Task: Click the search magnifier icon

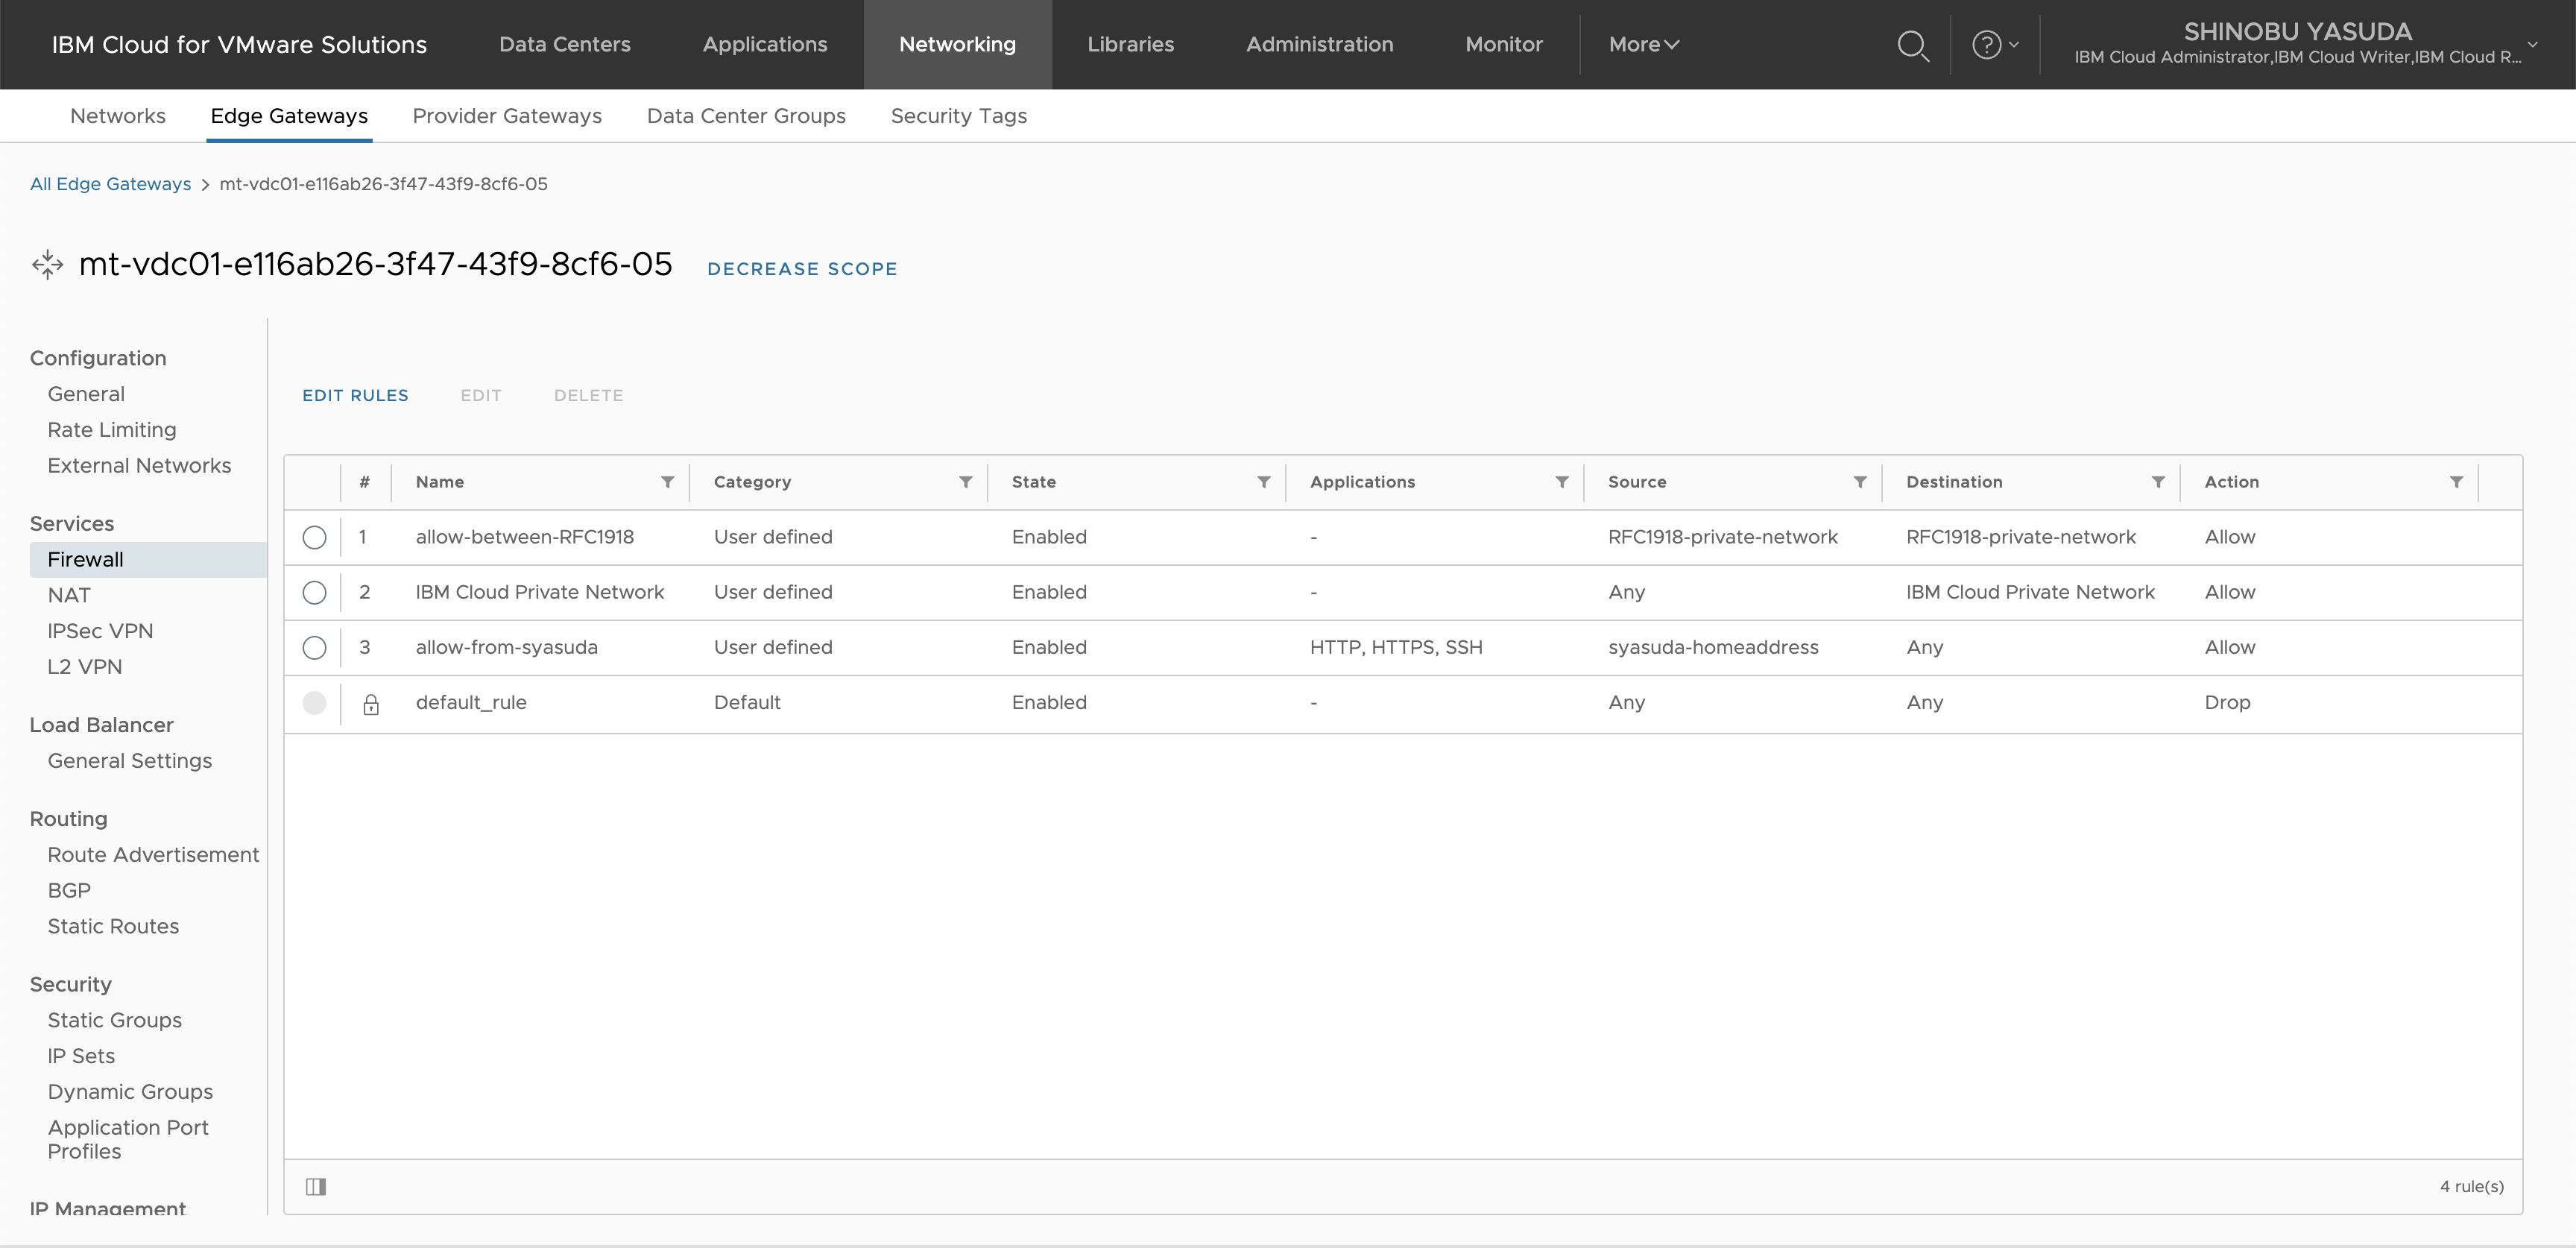Action: [x=1912, y=45]
